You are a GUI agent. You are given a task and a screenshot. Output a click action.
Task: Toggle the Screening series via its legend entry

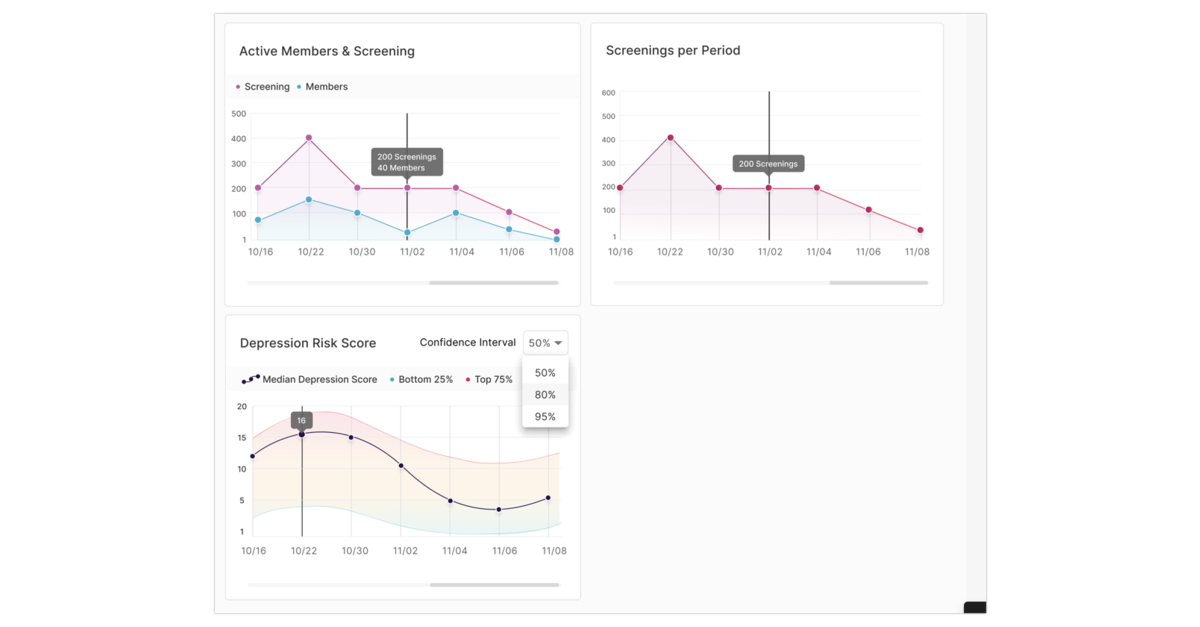tap(262, 87)
